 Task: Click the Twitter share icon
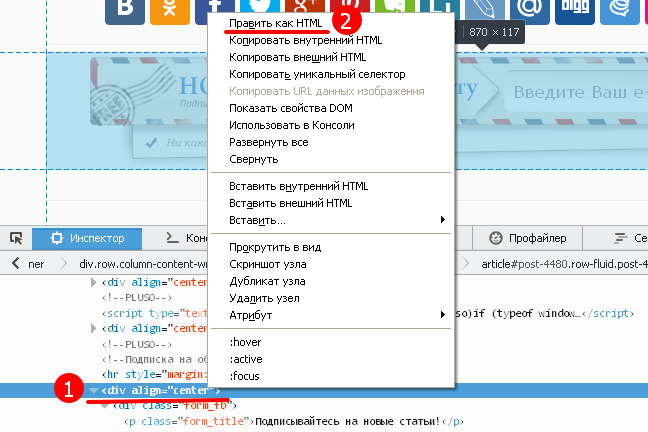tap(260, 6)
